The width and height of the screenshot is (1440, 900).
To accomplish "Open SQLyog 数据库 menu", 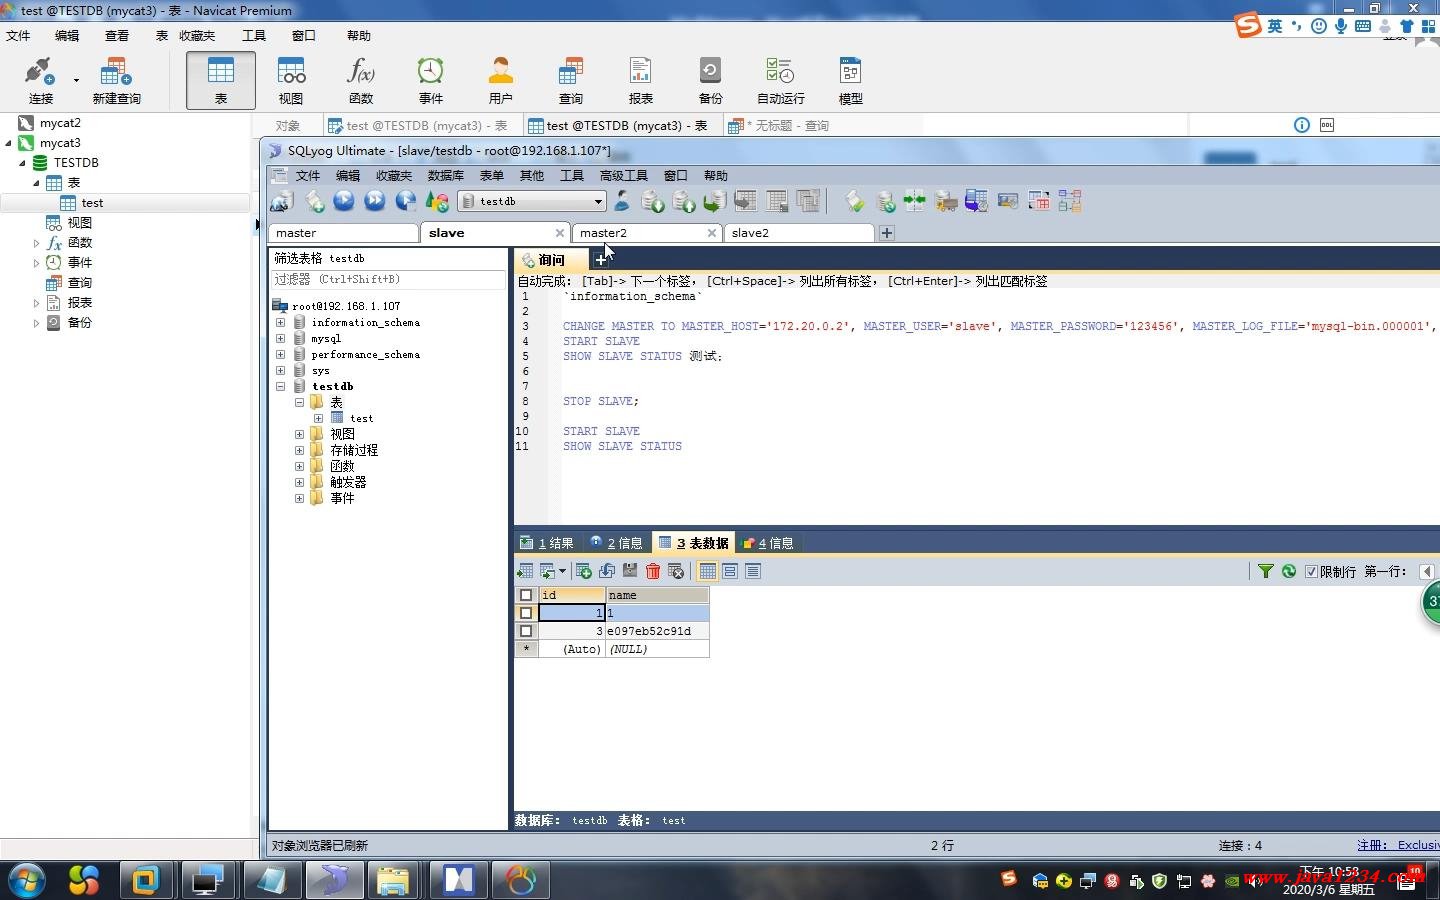I will pyautogui.click(x=445, y=176).
